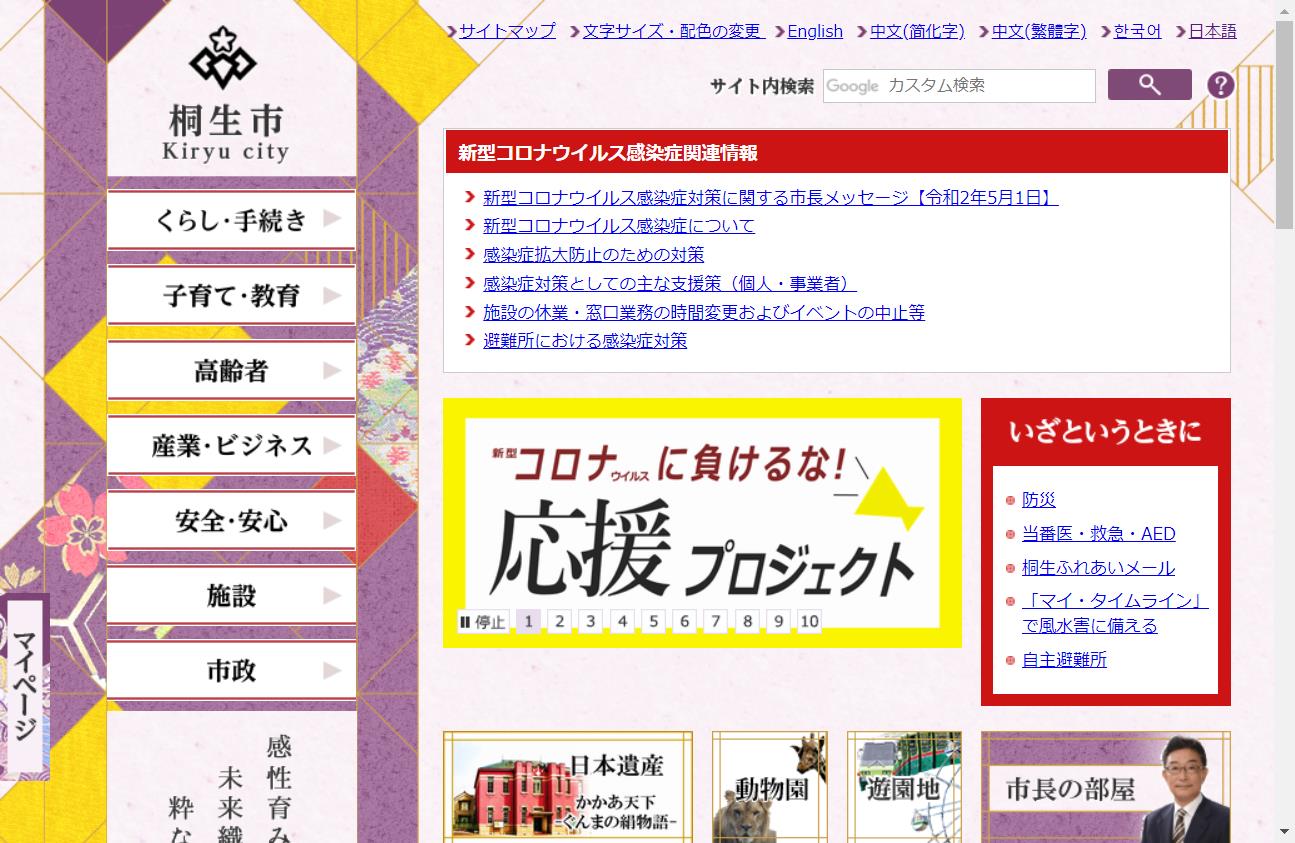The width and height of the screenshot is (1295, 843).
Task: Click the search magnifier icon
Action: click(x=1148, y=85)
